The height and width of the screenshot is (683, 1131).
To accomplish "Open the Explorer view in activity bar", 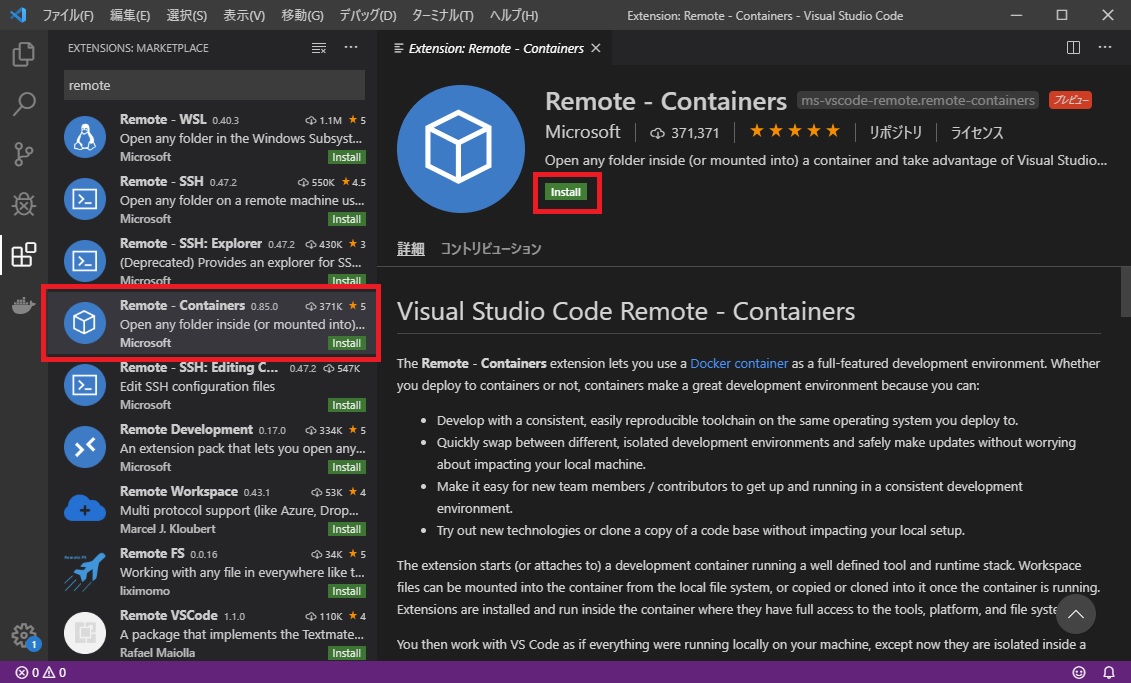I will [24, 54].
